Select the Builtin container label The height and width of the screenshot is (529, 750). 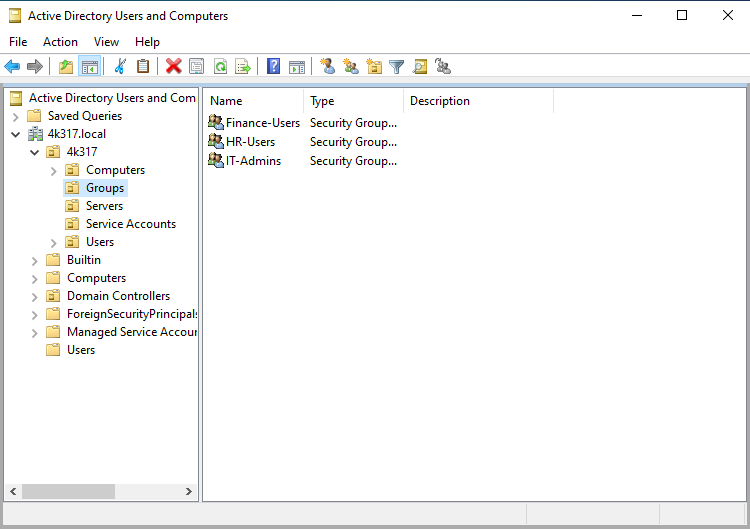(x=84, y=260)
